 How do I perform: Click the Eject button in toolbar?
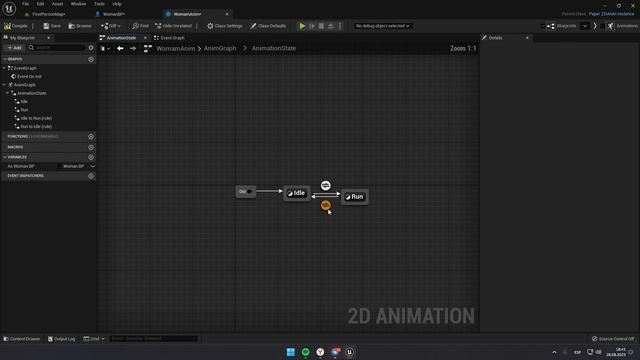(331, 26)
